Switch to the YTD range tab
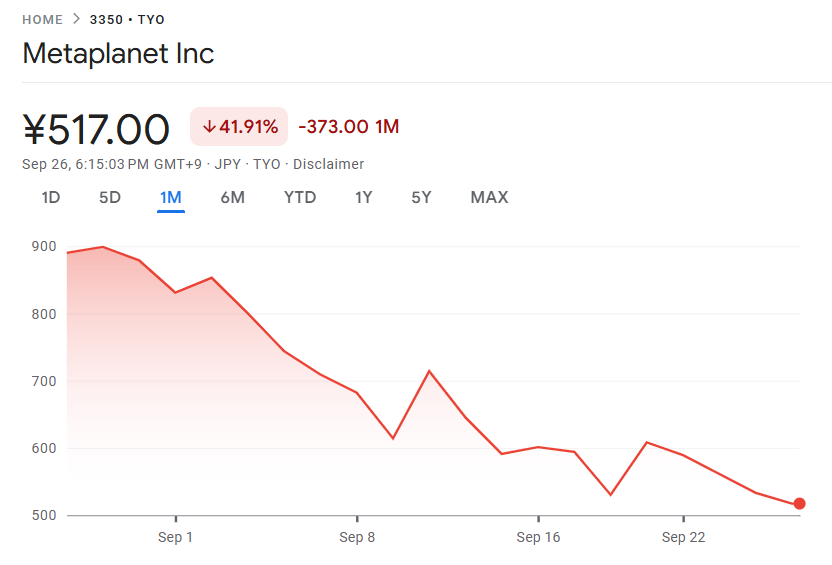The image size is (832, 565). click(300, 197)
